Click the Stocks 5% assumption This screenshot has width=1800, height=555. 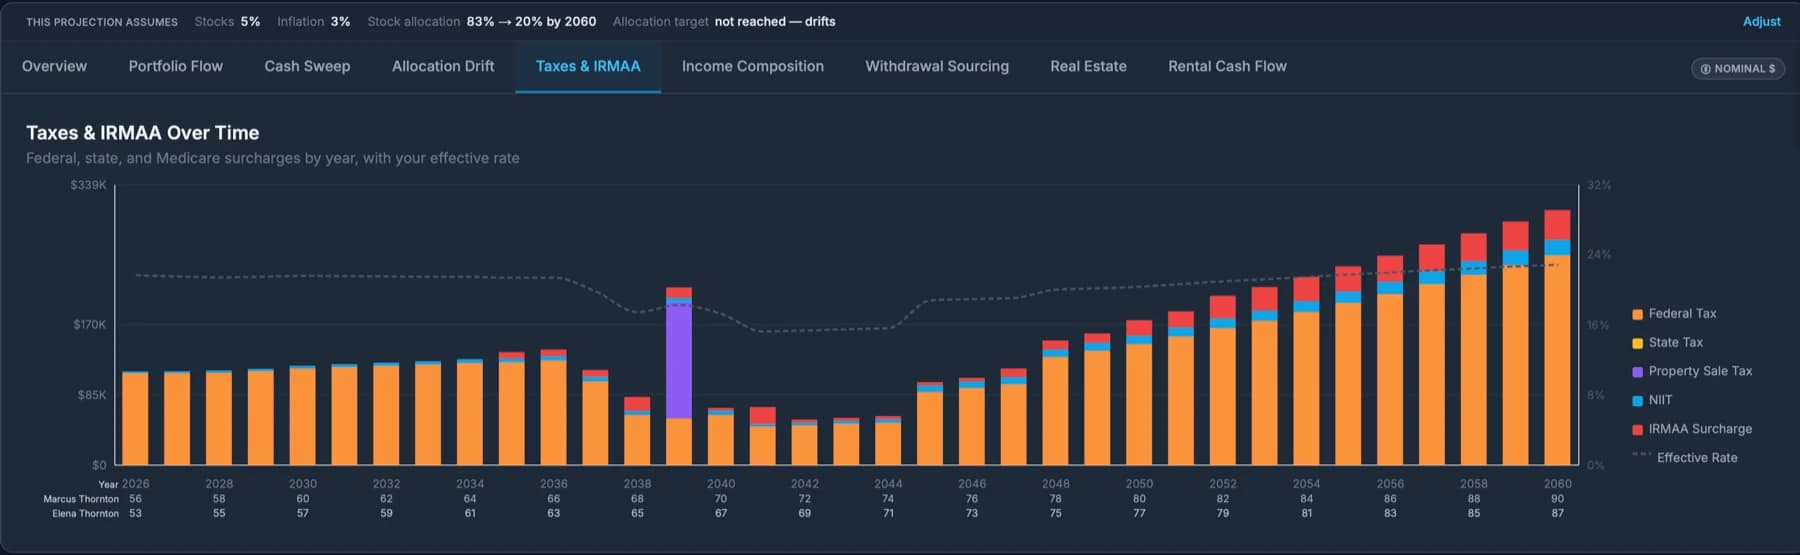pyautogui.click(x=227, y=21)
